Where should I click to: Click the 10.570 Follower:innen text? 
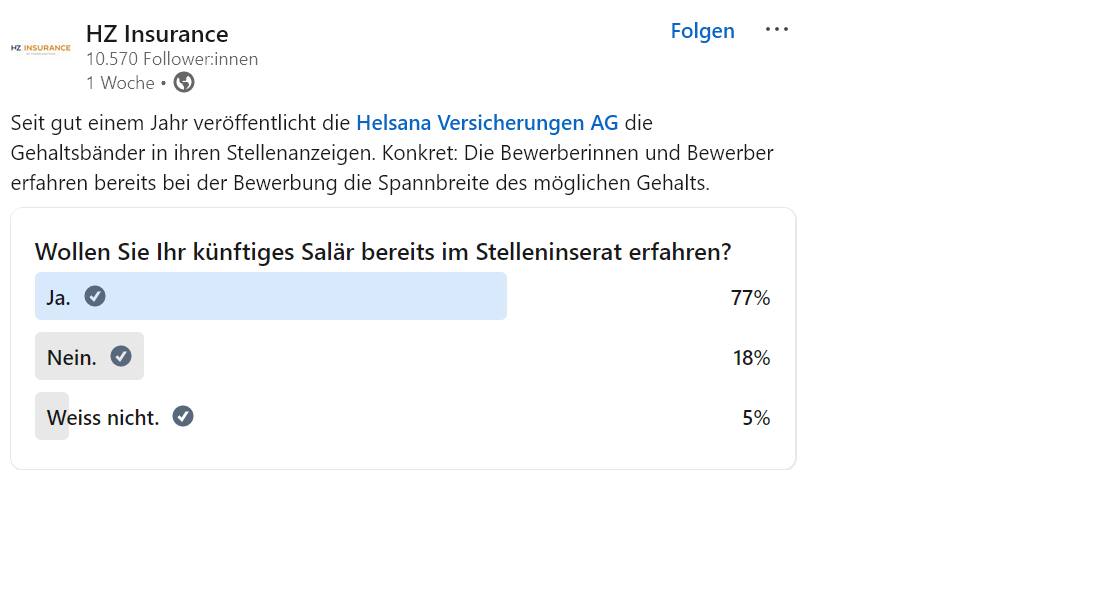[x=172, y=59]
